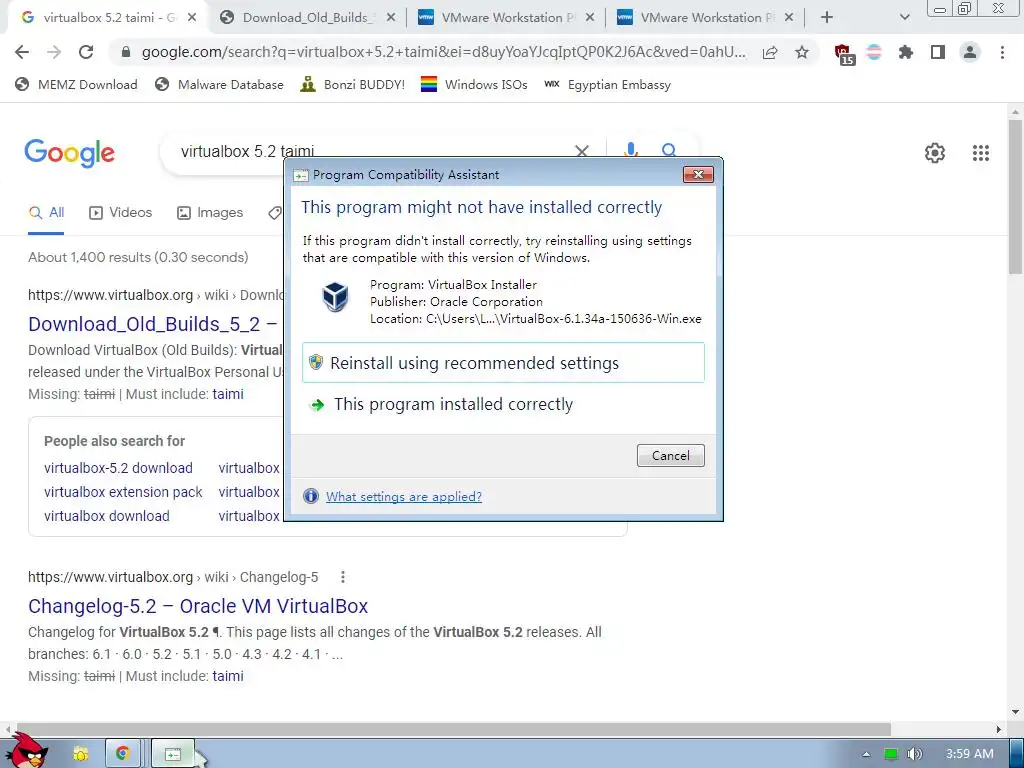Select Program Compatibility Assistant taskbar button
This screenshot has height=768, width=1024.
click(173, 754)
